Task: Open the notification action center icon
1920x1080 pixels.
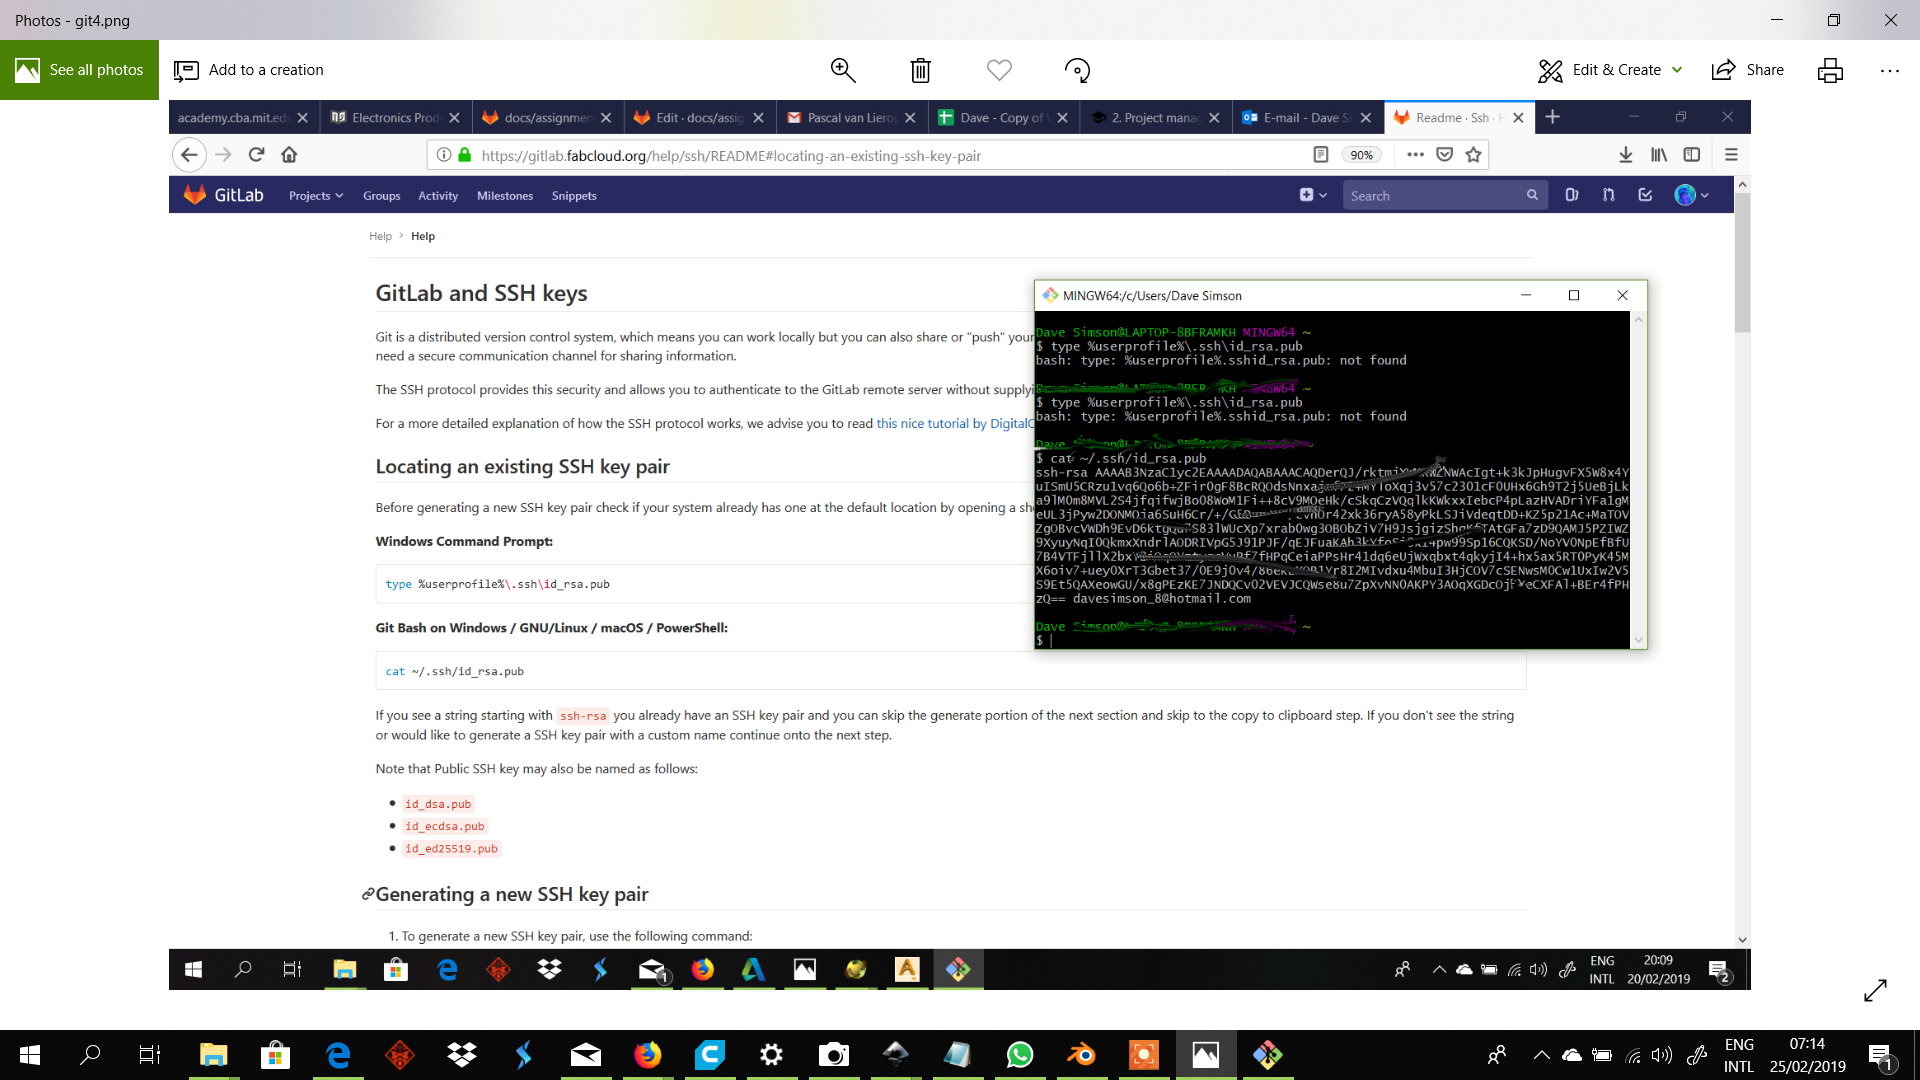Action: pos(1880,1055)
